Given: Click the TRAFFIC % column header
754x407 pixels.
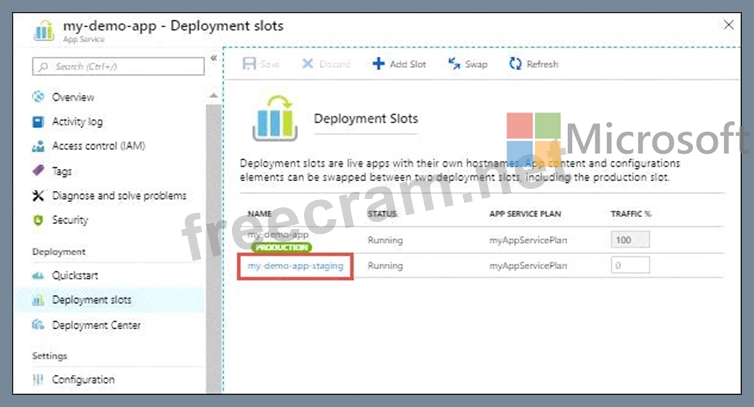Looking at the screenshot, I should tap(631, 214).
